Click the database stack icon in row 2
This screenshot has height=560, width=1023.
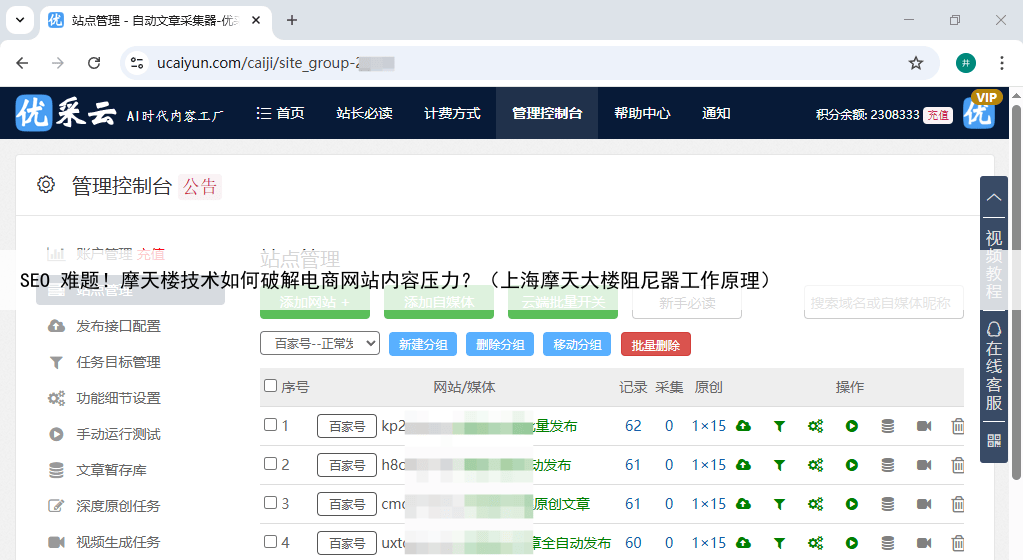pyautogui.click(x=887, y=465)
